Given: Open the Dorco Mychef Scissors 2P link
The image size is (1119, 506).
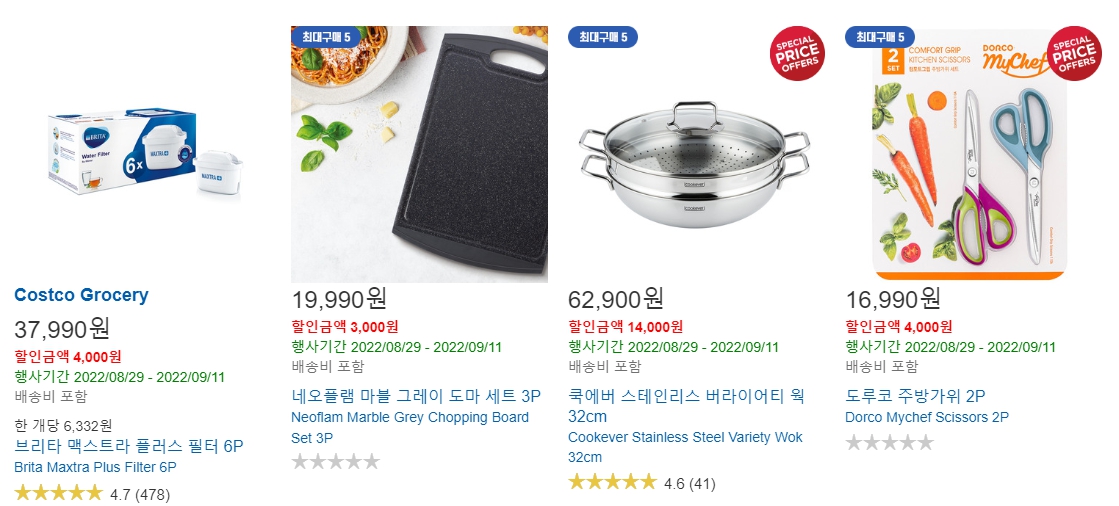Looking at the screenshot, I should [x=927, y=417].
